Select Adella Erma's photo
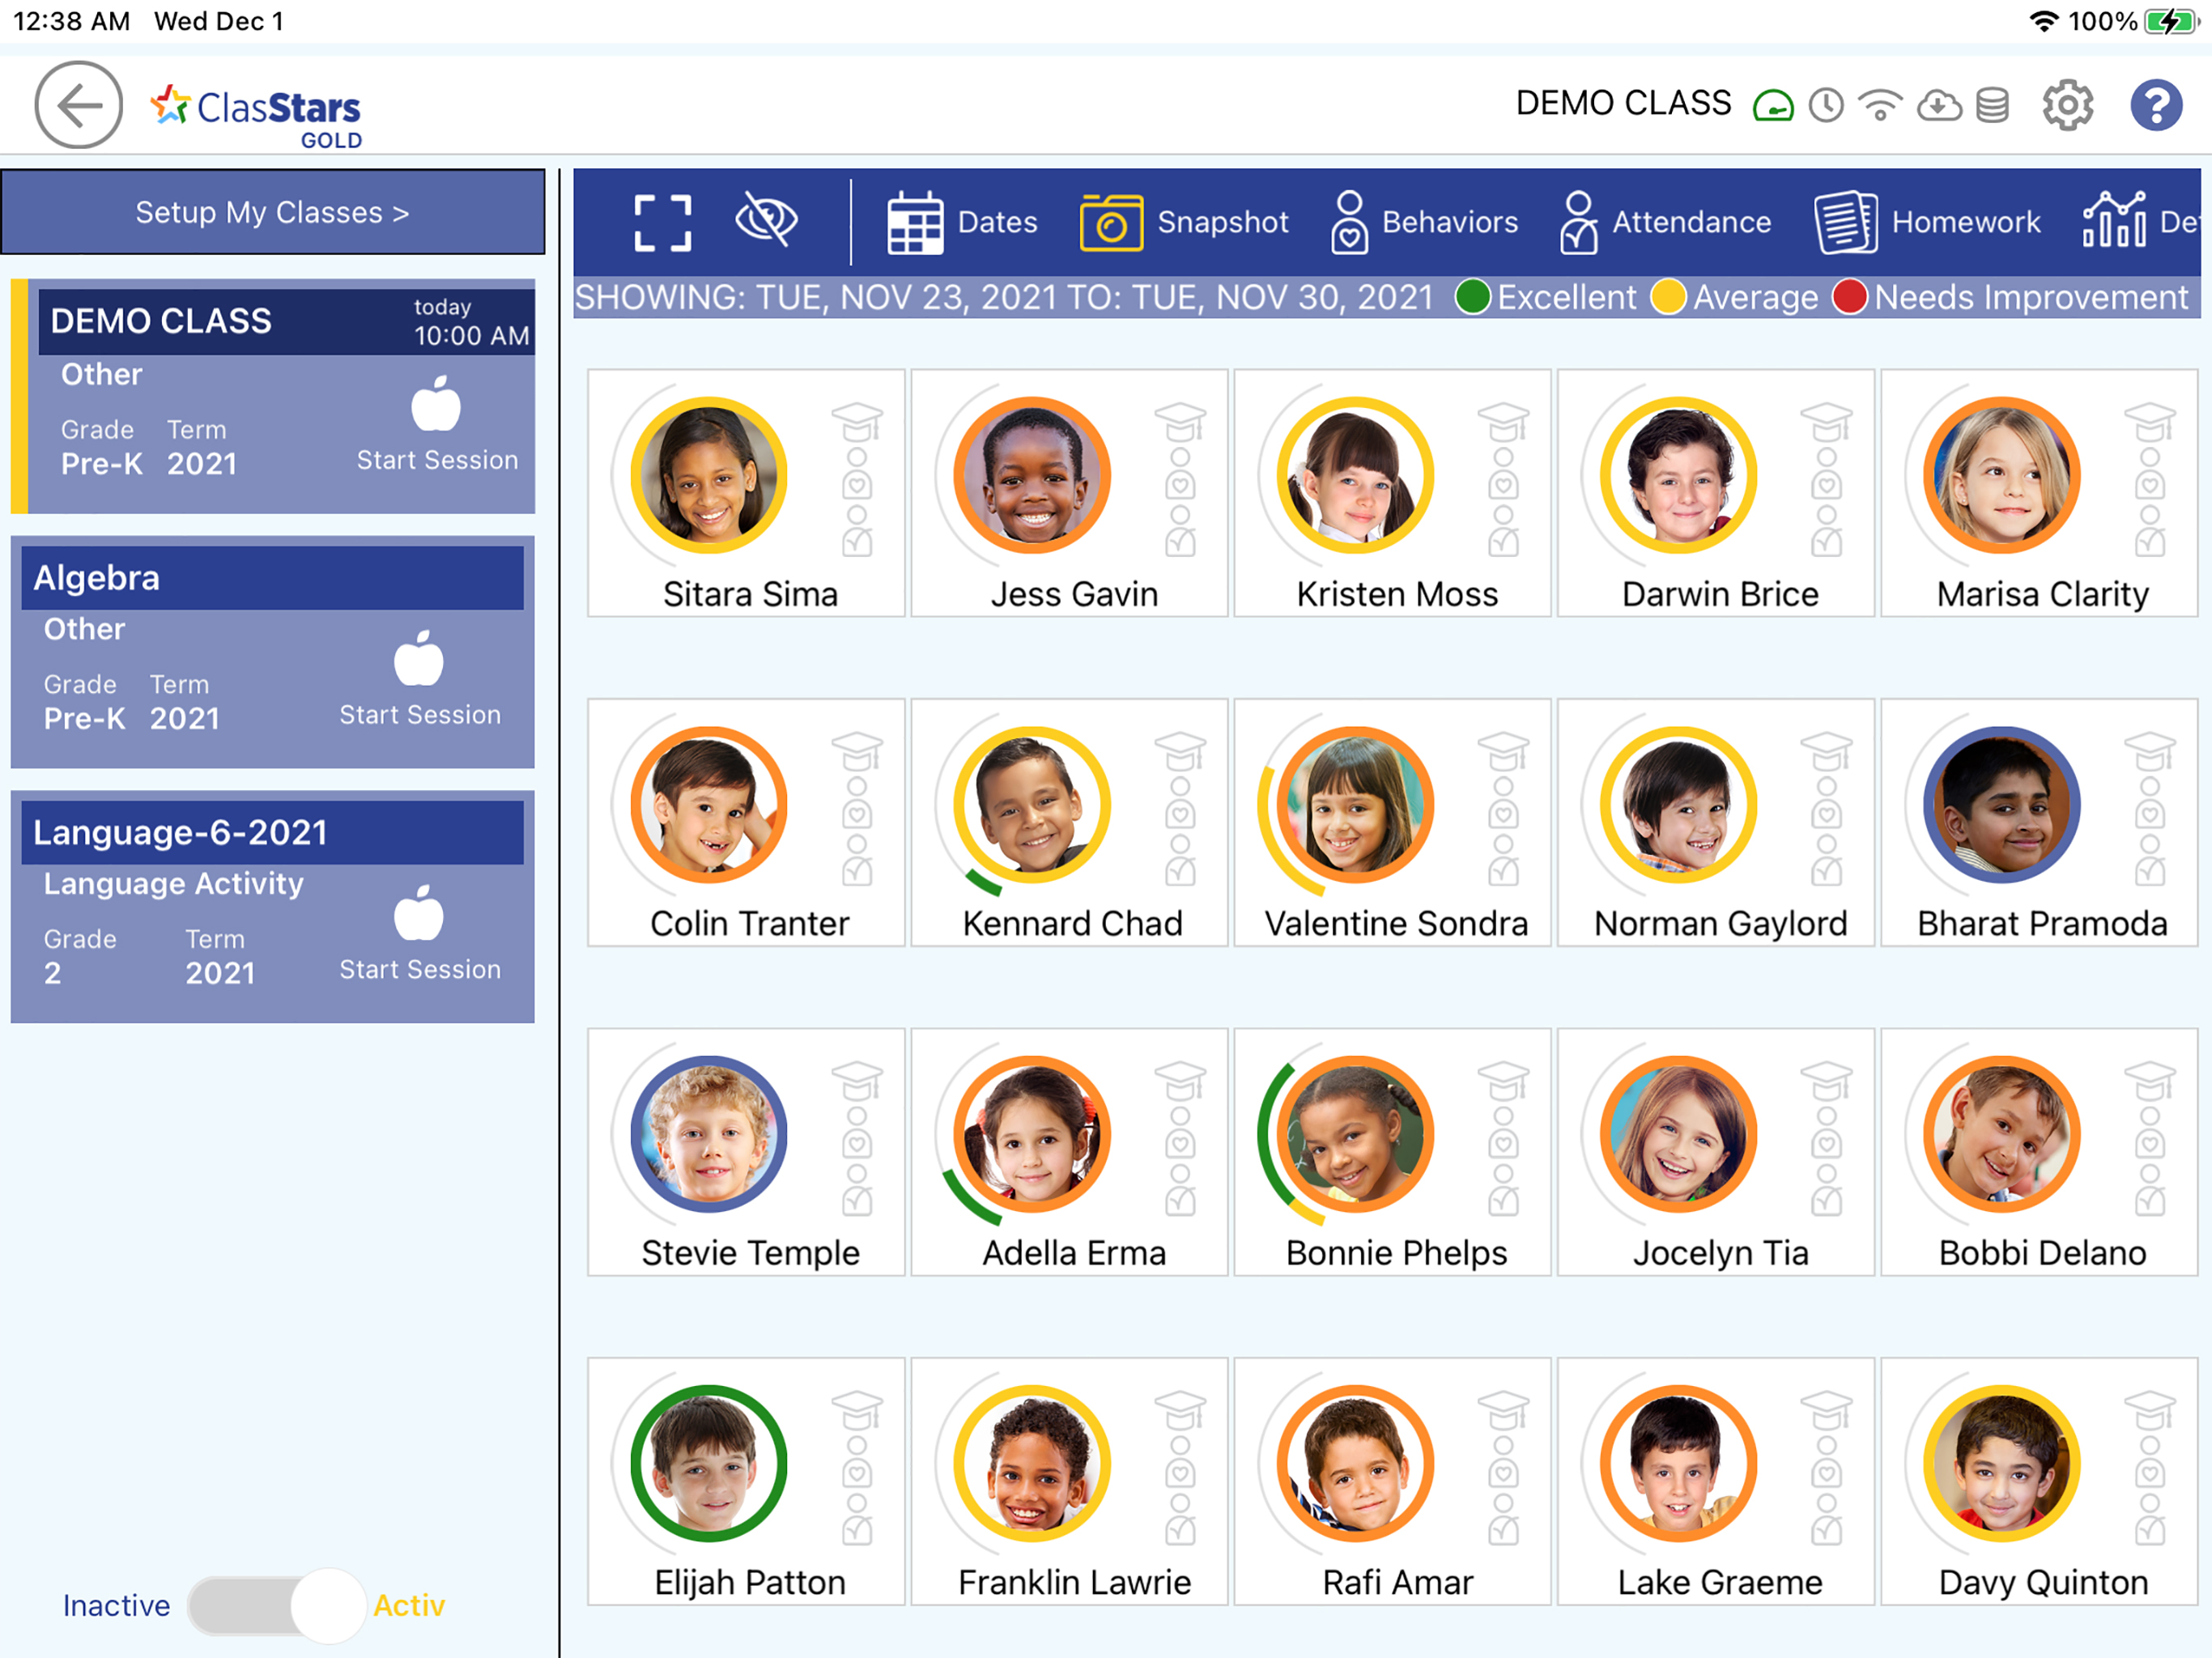 click(x=1032, y=1134)
